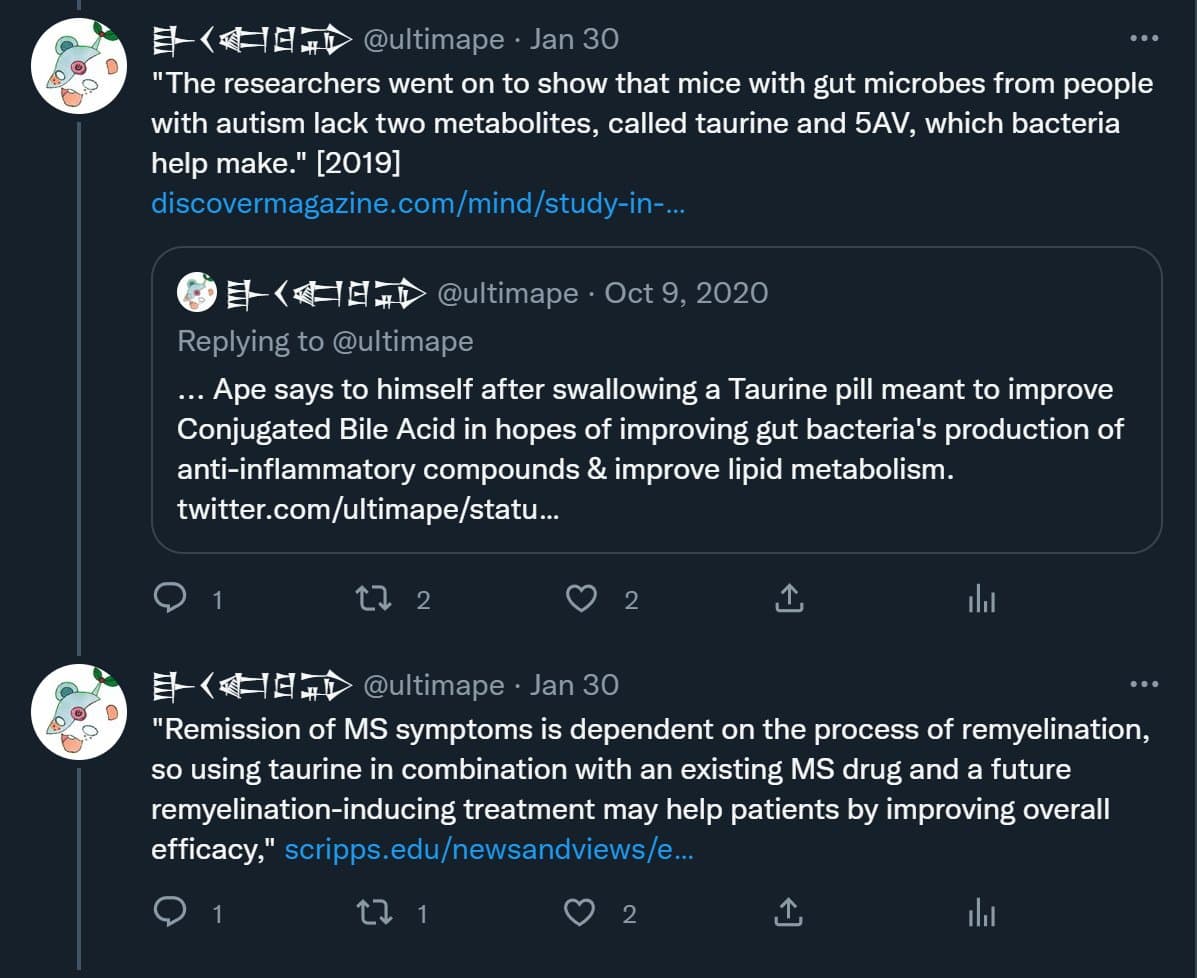Click the @ultimape handle on first tweet
This screenshot has width=1197, height=978.
tap(433, 39)
